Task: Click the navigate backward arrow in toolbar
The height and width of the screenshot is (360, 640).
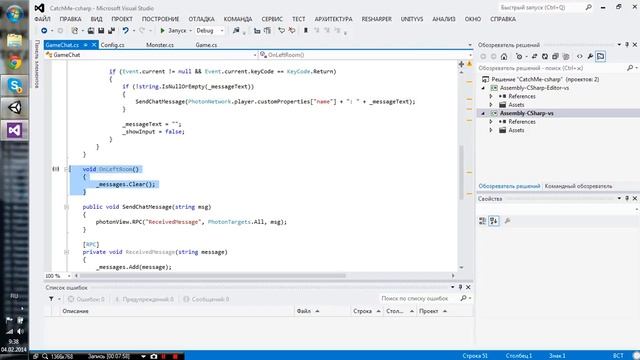Action: click(44, 31)
